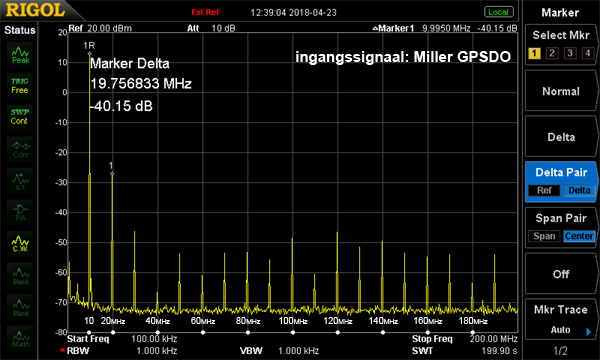Click the dimmed S.T. status icon
Screen dimensions: 600x360
coord(20,181)
